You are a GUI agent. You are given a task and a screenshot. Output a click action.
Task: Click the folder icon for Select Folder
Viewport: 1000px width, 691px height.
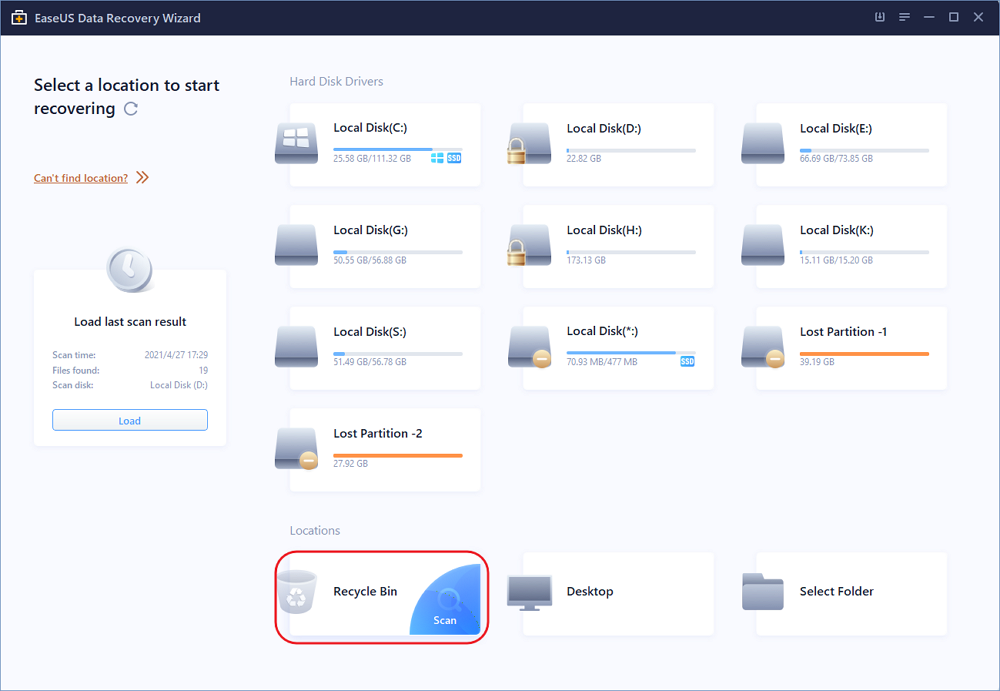click(763, 592)
